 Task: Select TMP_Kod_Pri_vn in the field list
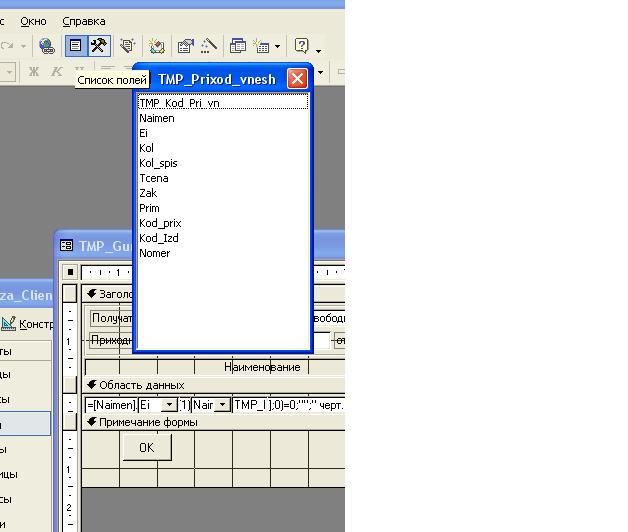click(223, 103)
